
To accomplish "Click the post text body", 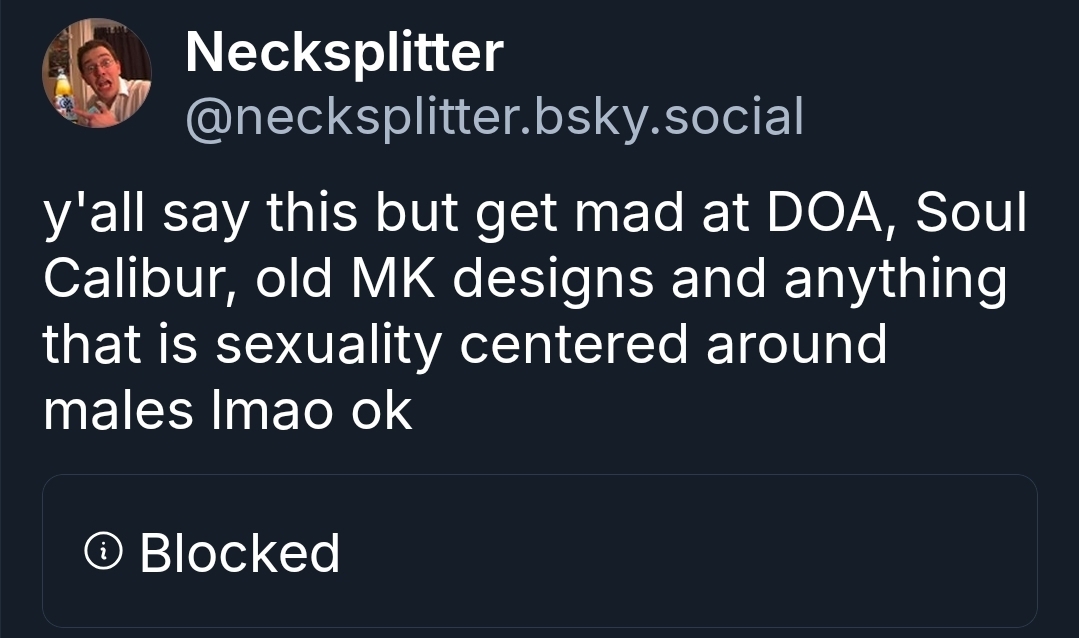I will [520, 312].
